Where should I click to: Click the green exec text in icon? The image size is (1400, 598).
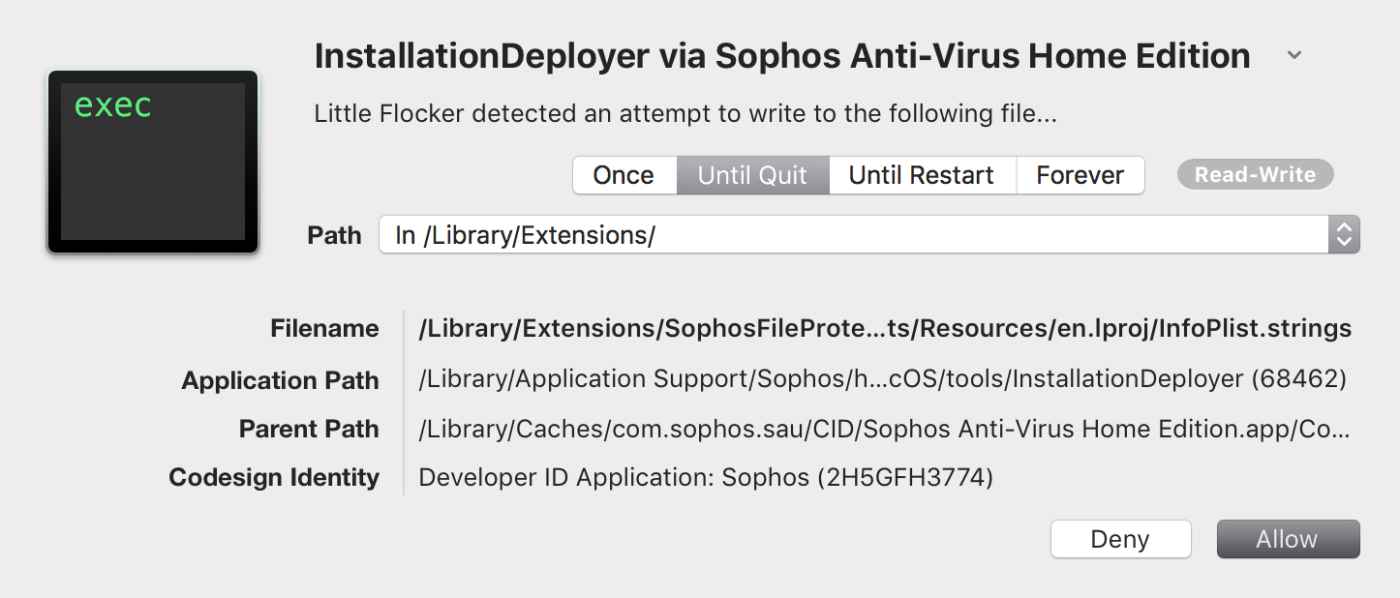tap(113, 105)
